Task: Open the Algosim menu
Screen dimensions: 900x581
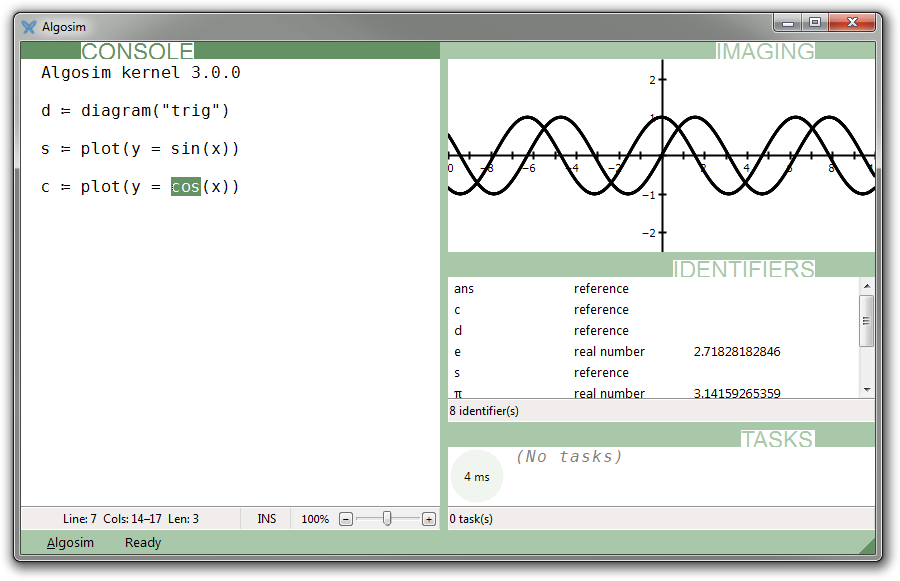Action: [x=70, y=543]
